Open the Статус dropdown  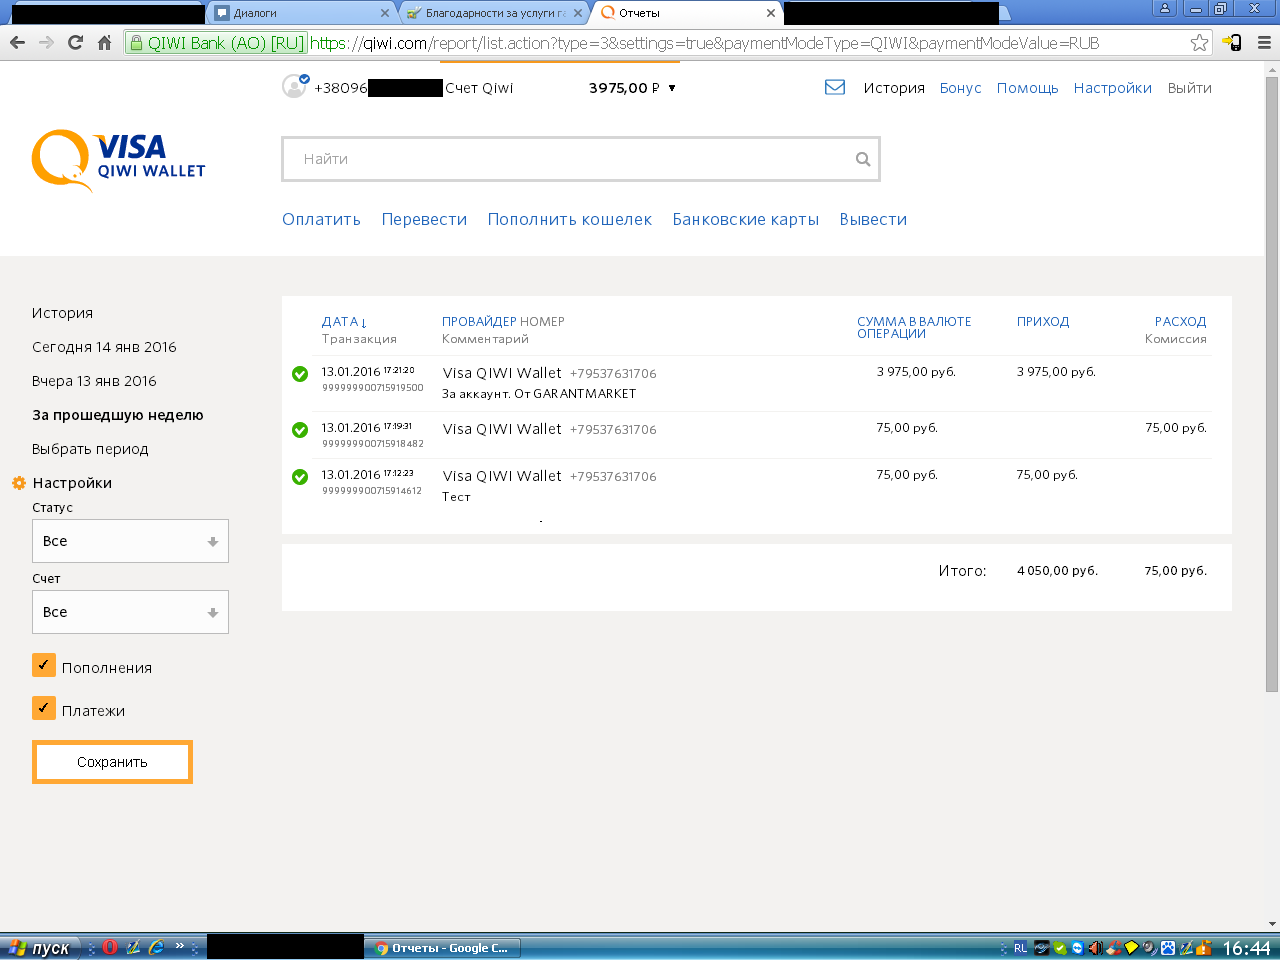click(x=130, y=541)
